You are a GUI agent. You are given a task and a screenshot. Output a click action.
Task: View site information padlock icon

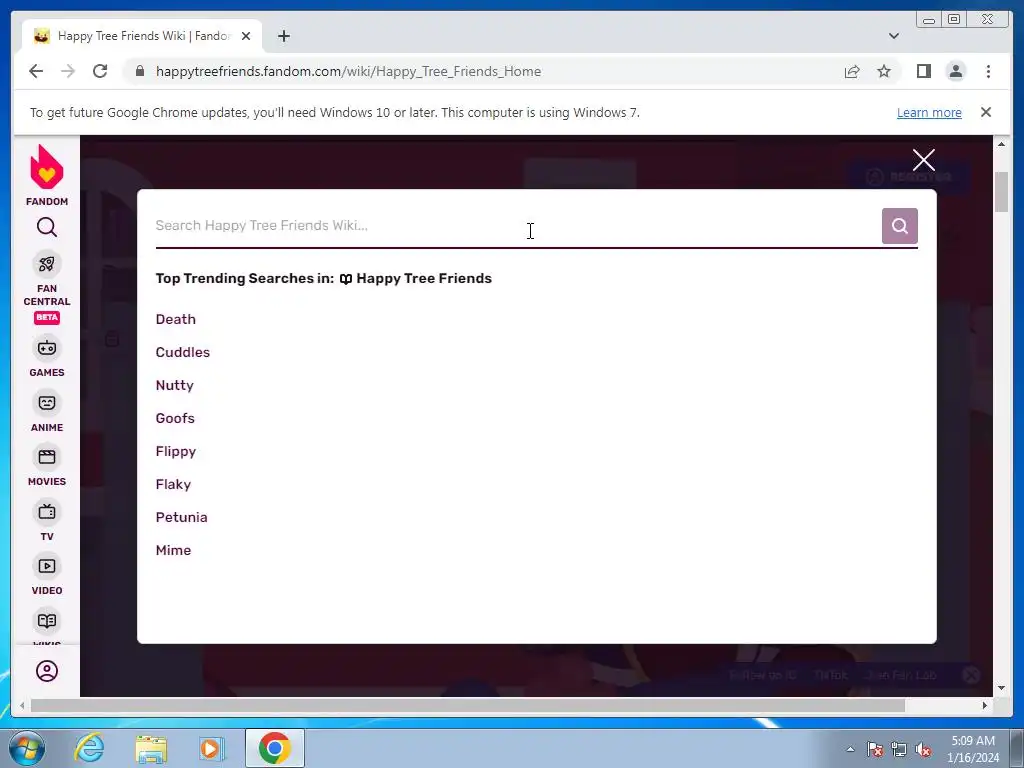point(140,71)
